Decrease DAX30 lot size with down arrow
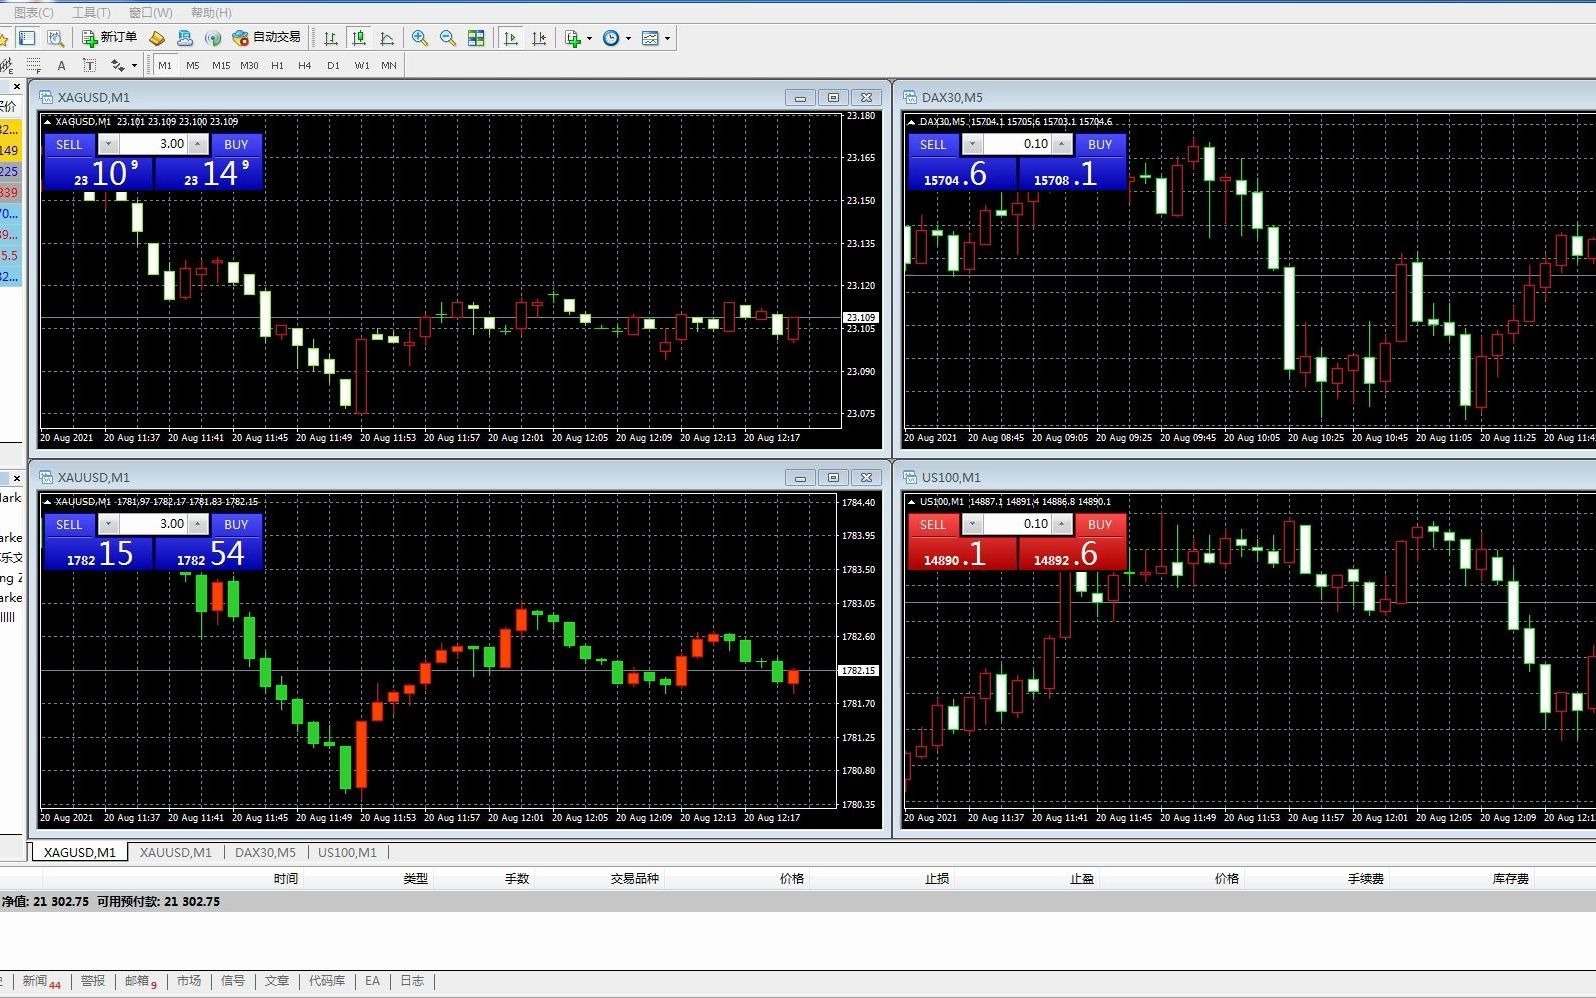1596x998 pixels. [972, 144]
